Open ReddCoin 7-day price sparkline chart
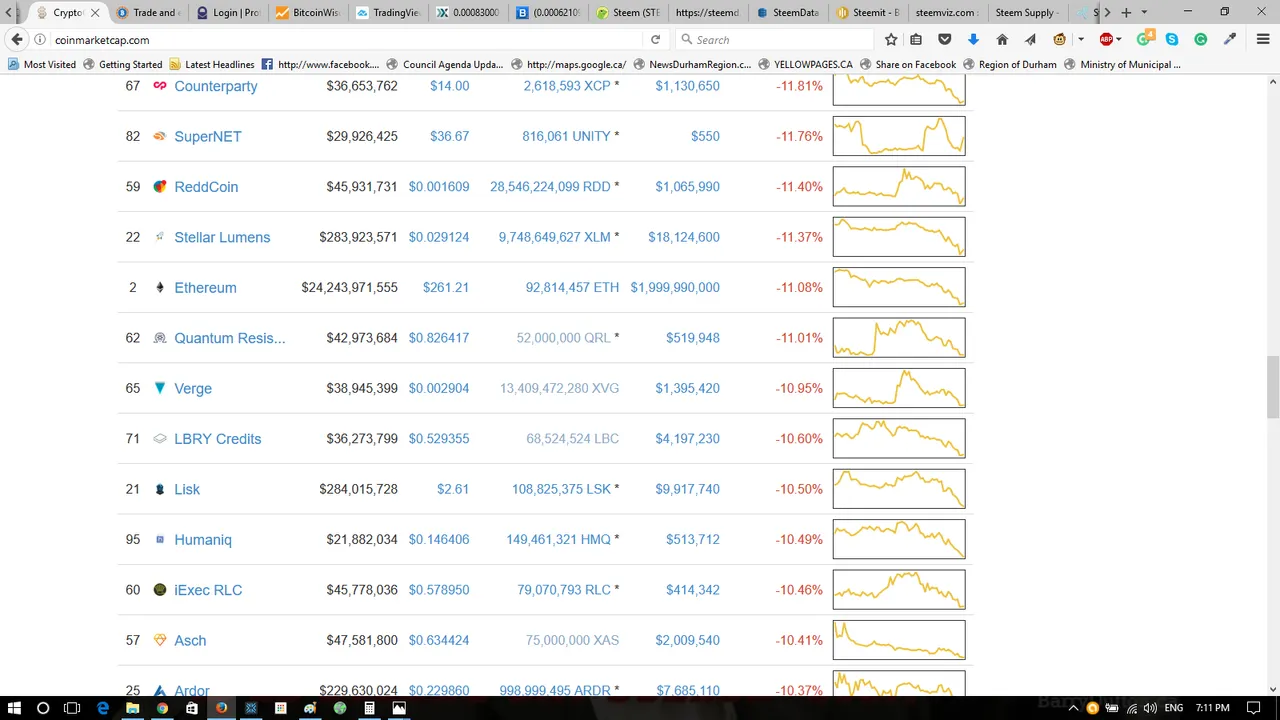1280x720 pixels. click(x=899, y=187)
